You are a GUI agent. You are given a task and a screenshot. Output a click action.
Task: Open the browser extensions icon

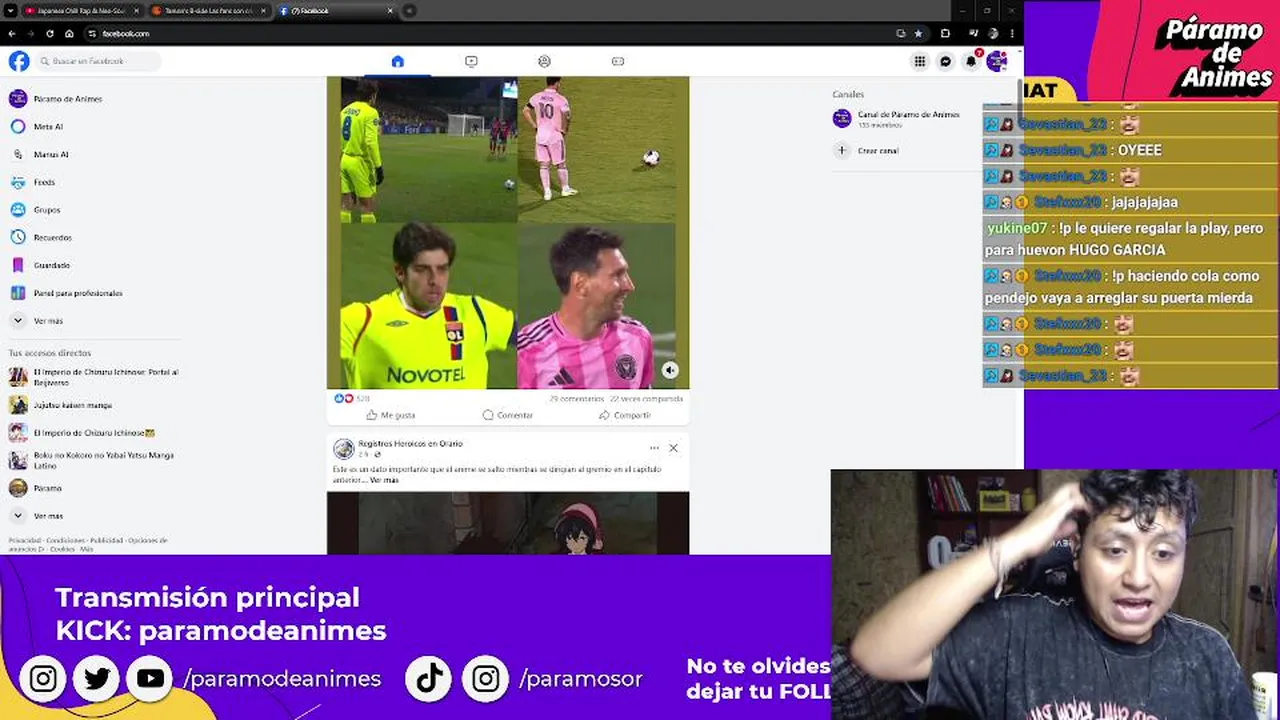(x=945, y=33)
